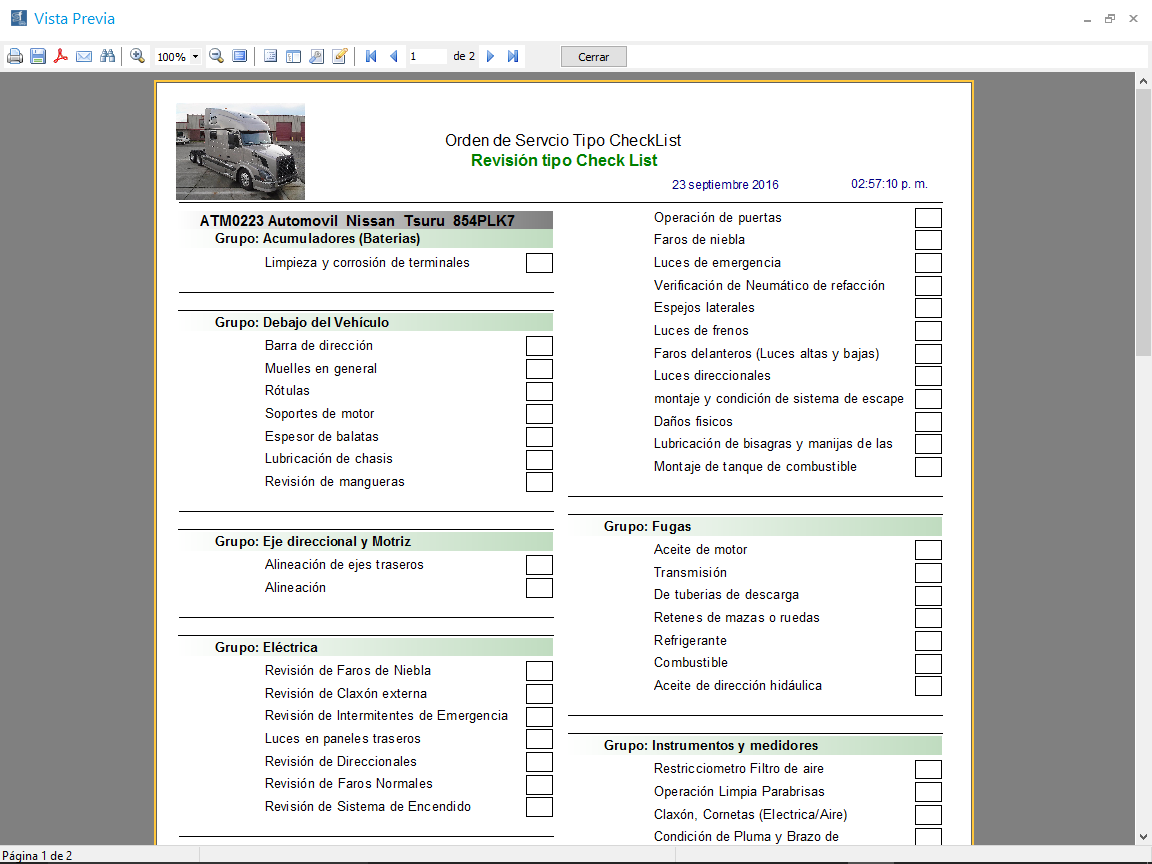Click the Cerrar button
Viewport: 1152px width, 864px height.
[593, 56]
